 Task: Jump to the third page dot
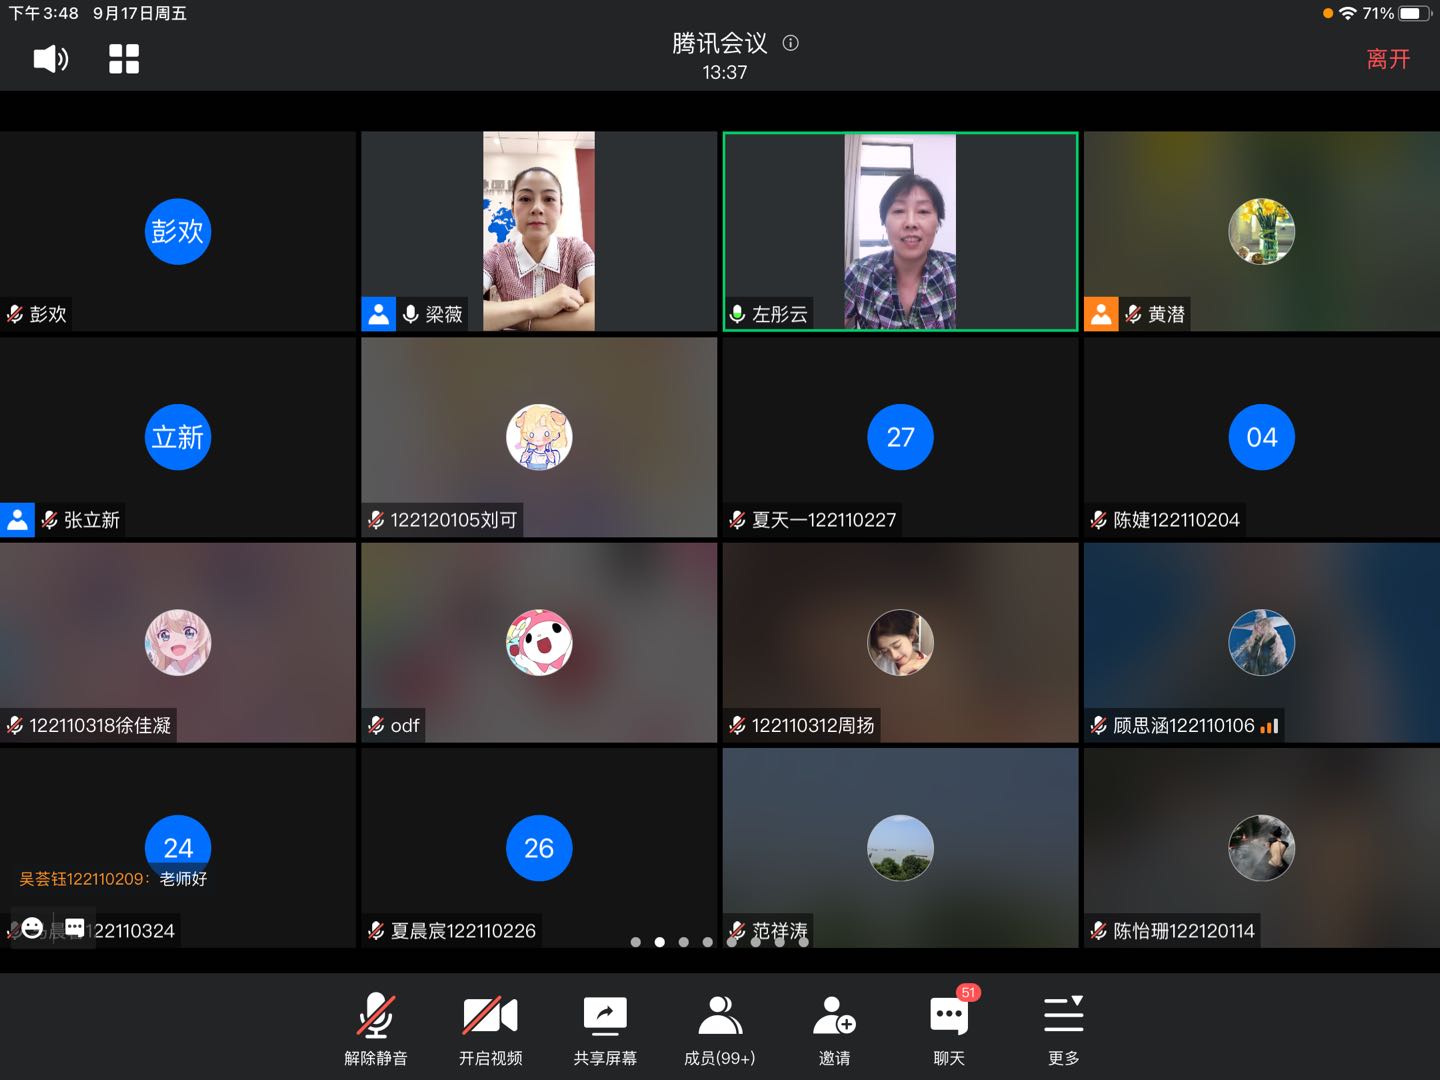[684, 942]
